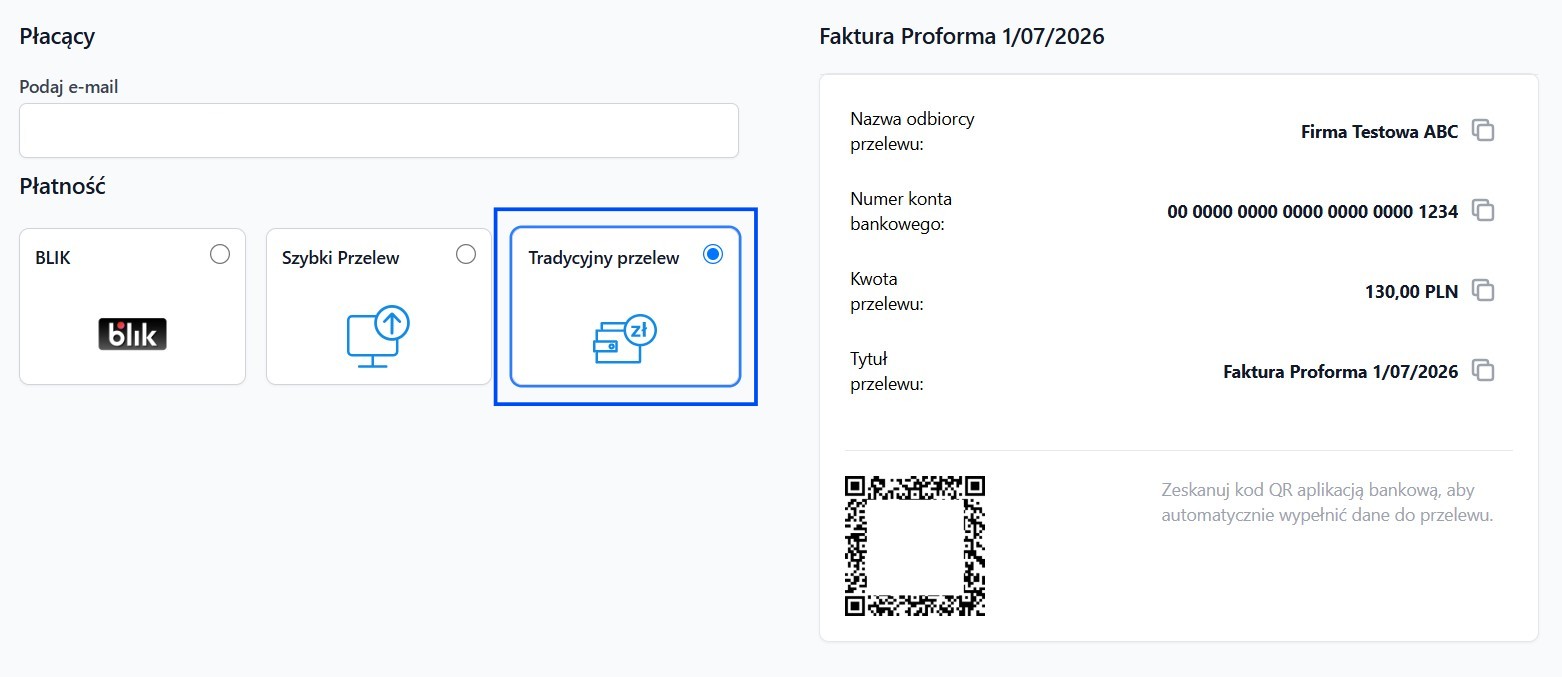Click the transfer title value Faktura Proforma 1/07/2026

1341,371
